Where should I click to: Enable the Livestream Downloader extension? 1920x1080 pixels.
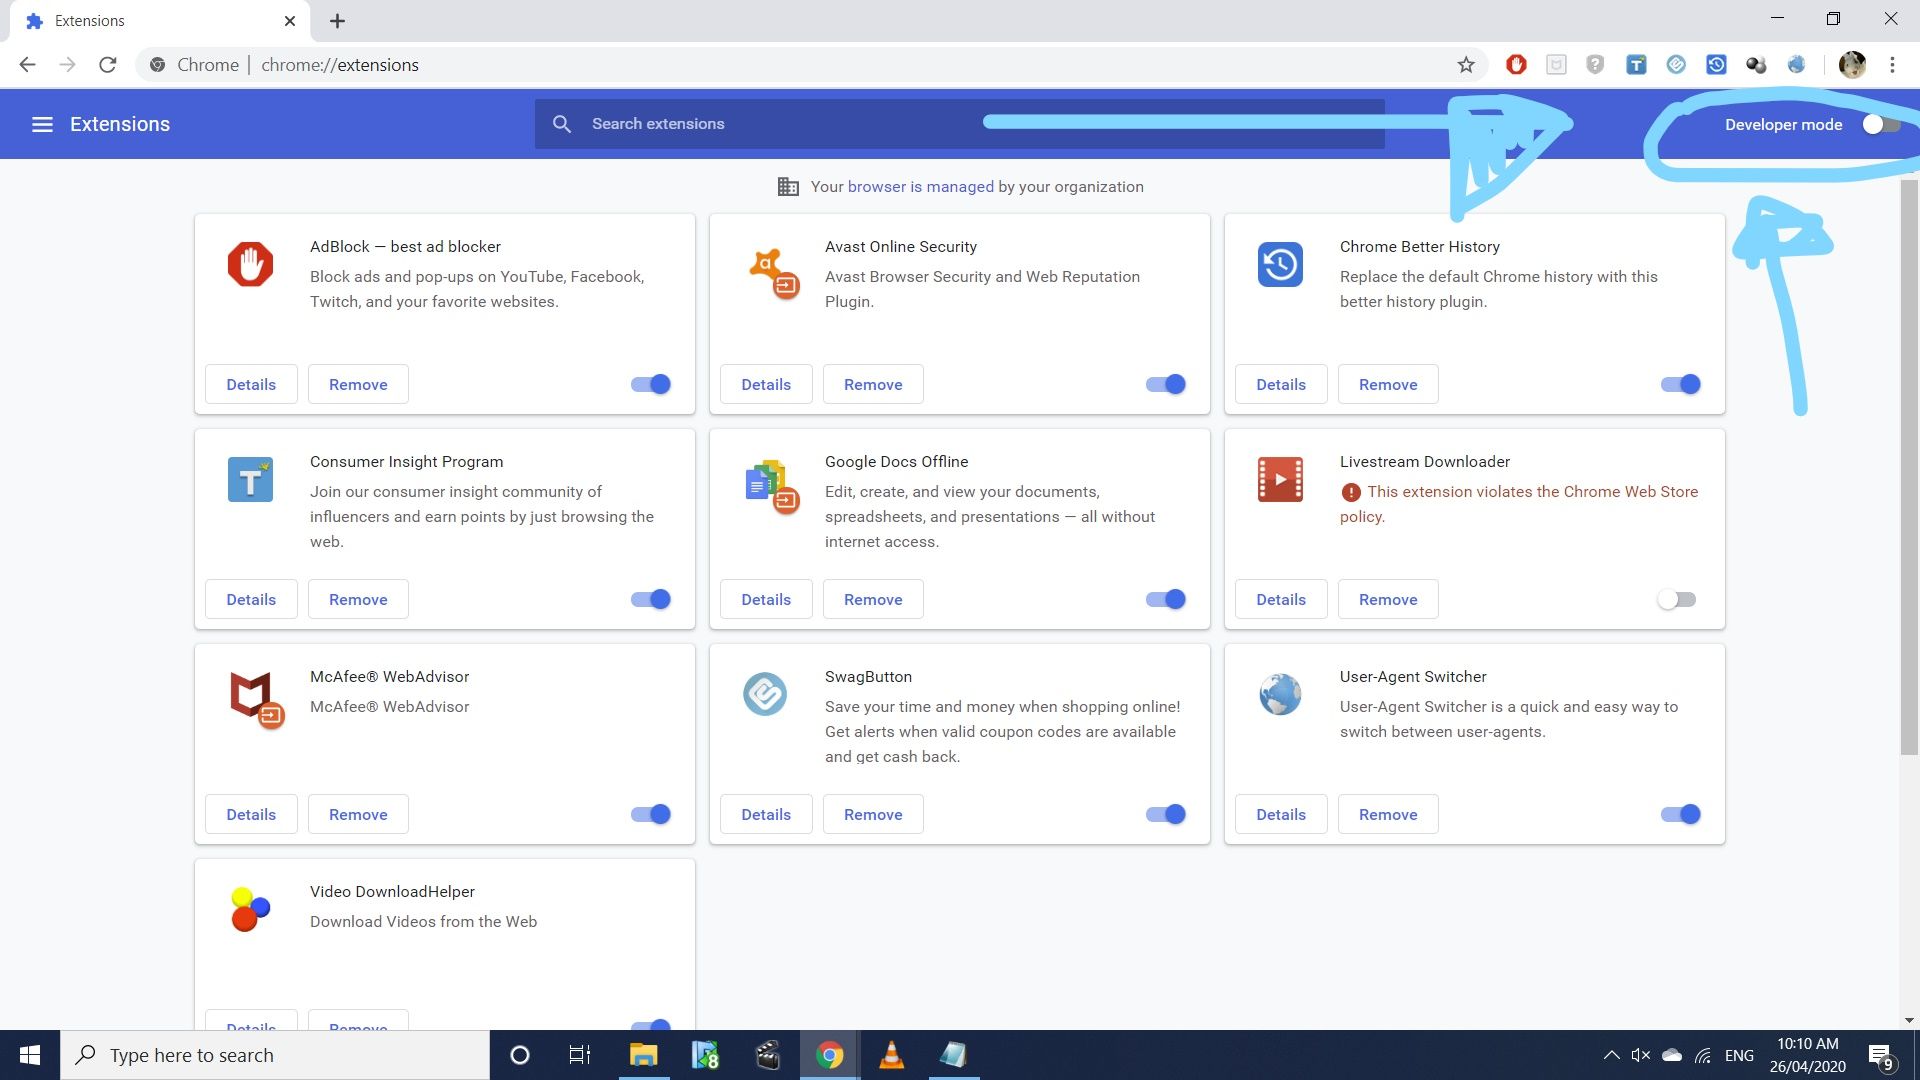click(1677, 599)
